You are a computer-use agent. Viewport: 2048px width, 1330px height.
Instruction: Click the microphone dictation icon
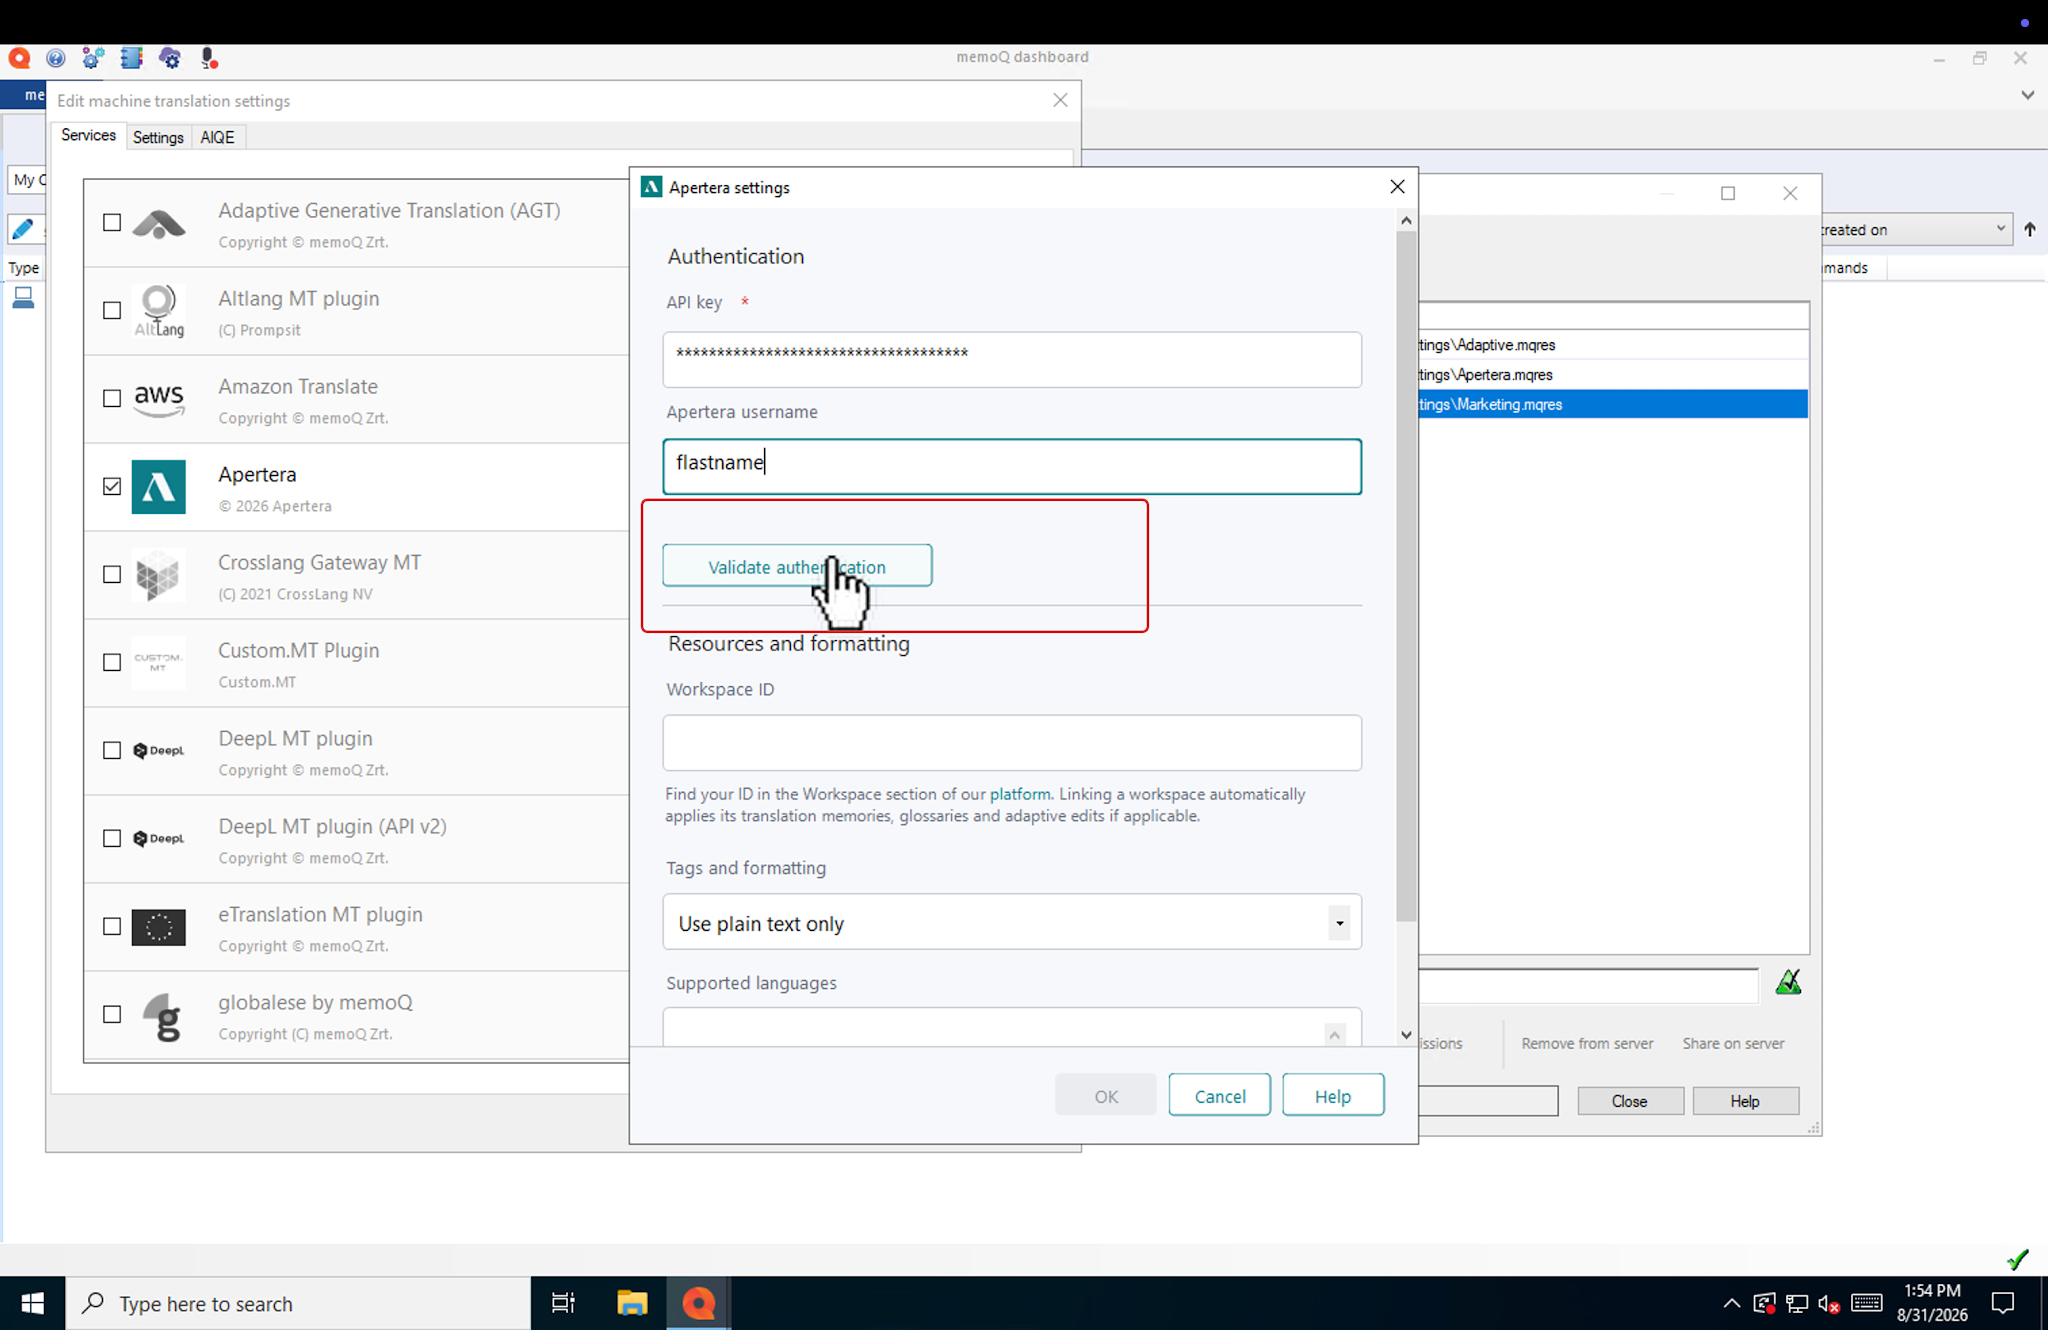[208, 58]
